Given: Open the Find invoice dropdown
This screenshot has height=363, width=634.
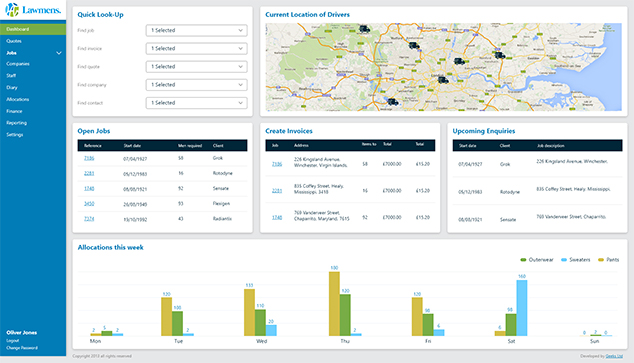Looking at the screenshot, I should pos(197,49).
